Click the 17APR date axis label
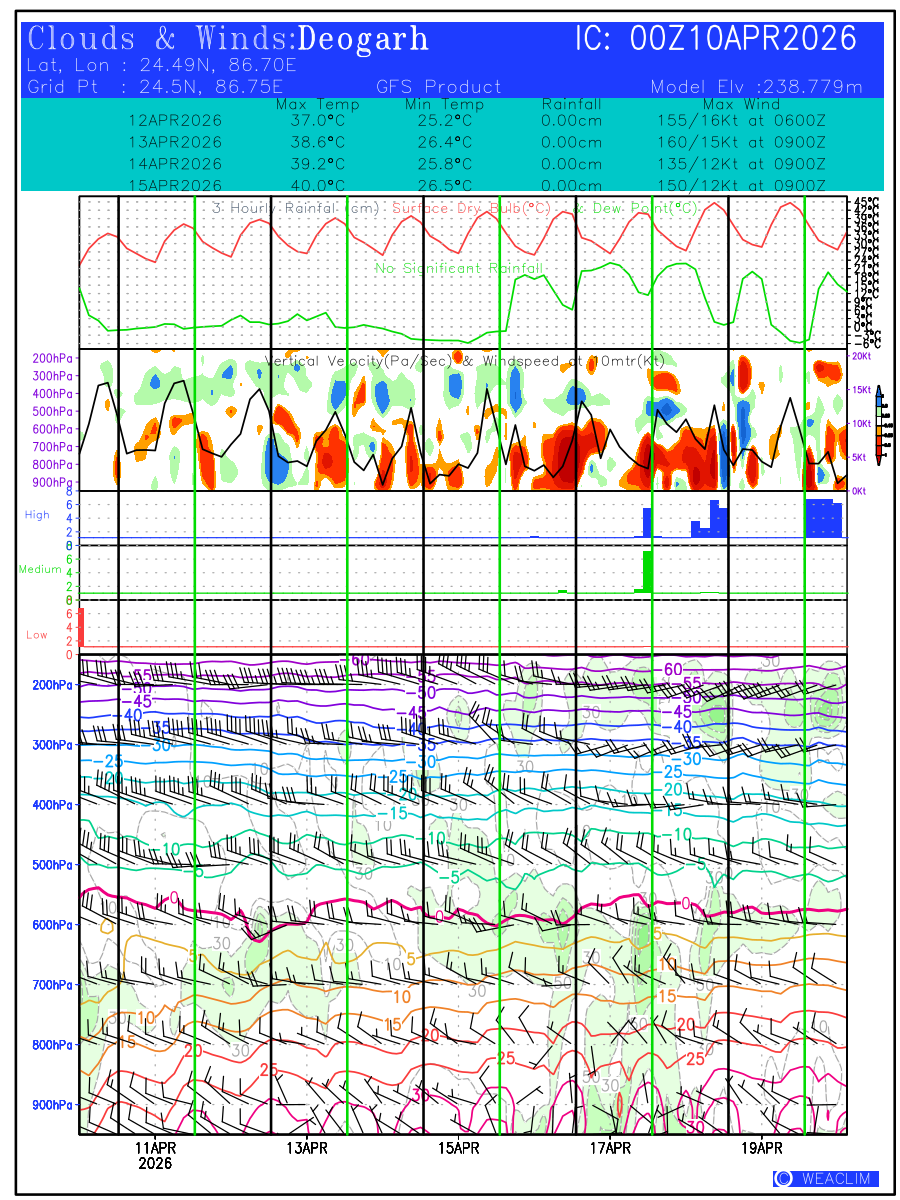This screenshot has width=900, height=1200. (x=610, y=1147)
